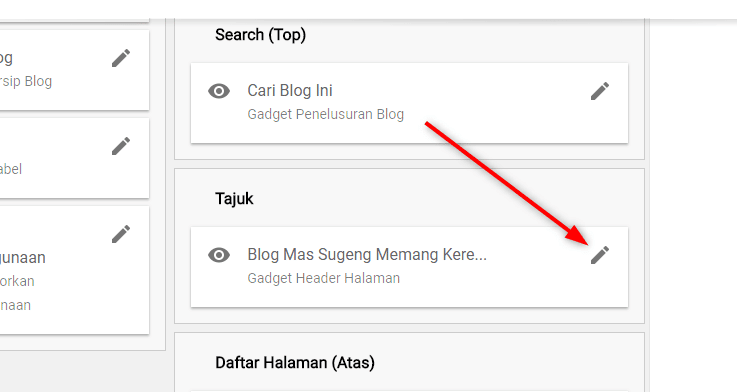Click the 'abel' text in left card
This screenshot has height=392, width=737.
[x=11, y=169]
